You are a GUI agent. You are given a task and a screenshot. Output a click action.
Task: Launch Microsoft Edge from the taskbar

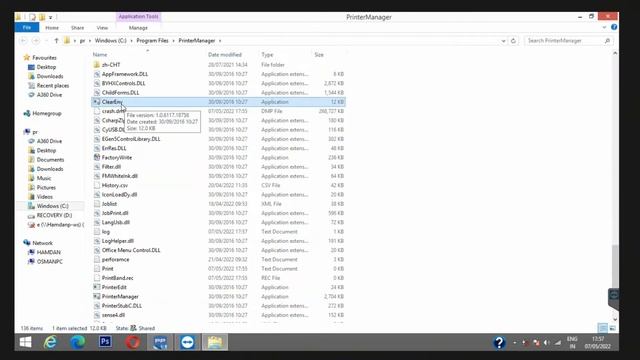(x=77, y=342)
